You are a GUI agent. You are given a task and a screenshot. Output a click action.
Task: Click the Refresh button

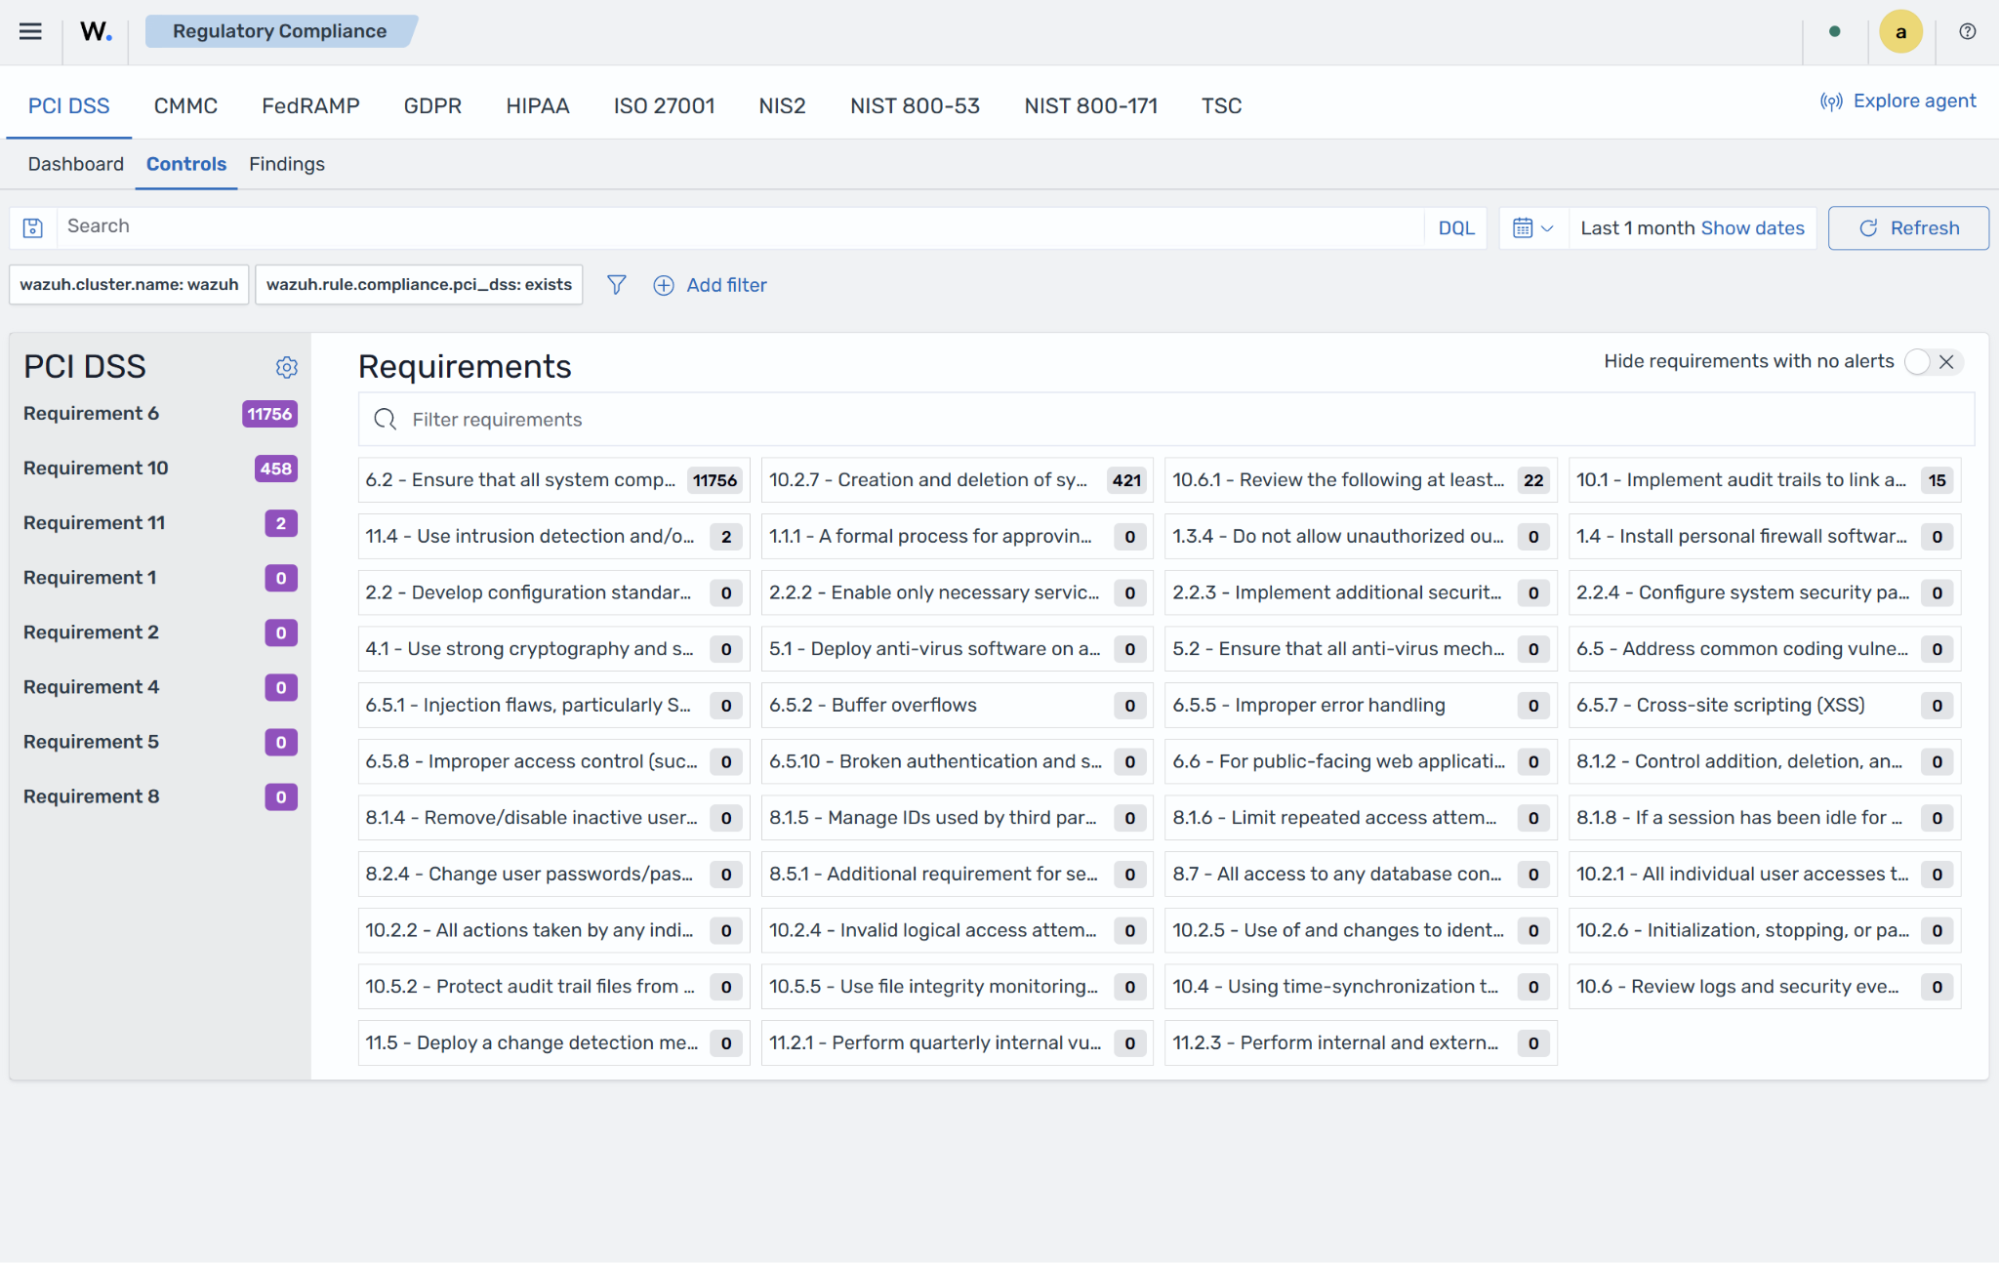point(1908,228)
